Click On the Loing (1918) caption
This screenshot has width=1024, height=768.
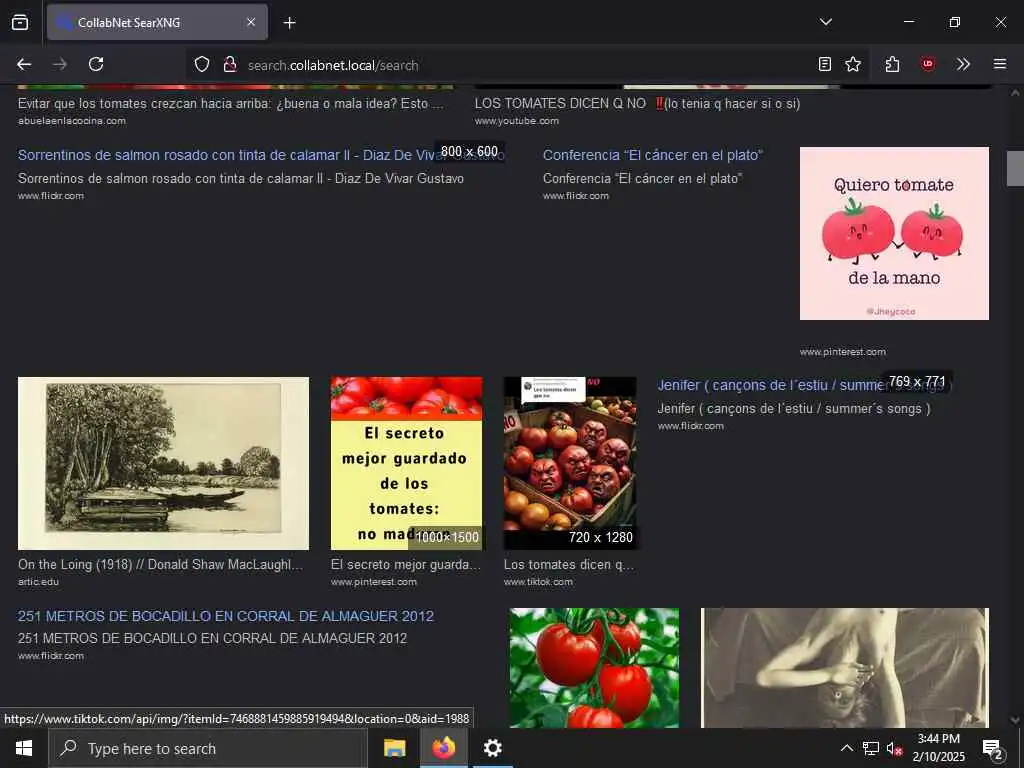[x=160, y=564]
